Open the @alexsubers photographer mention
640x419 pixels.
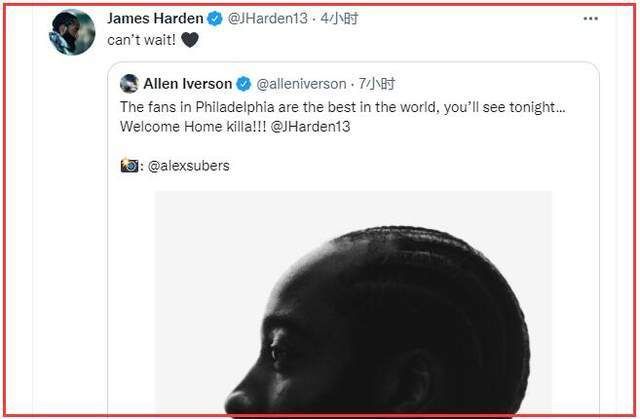pos(189,166)
